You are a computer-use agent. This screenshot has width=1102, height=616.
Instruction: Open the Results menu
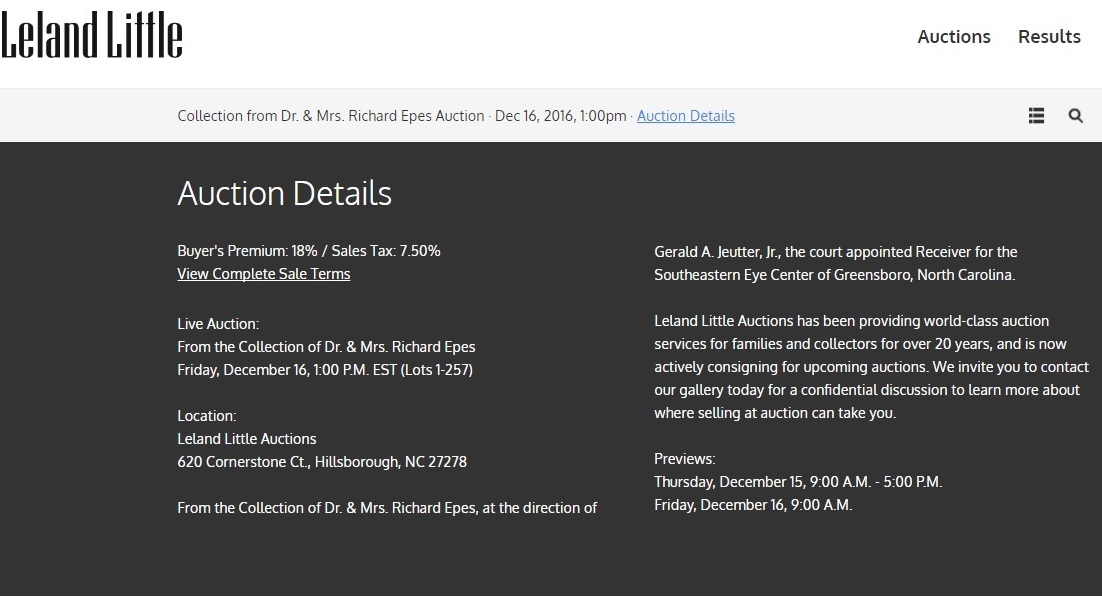[1049, 37]
